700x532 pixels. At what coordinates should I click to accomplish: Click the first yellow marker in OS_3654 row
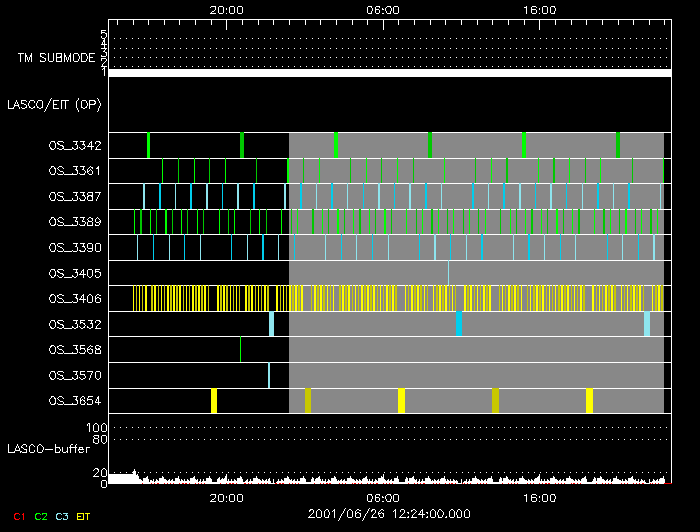214,400
